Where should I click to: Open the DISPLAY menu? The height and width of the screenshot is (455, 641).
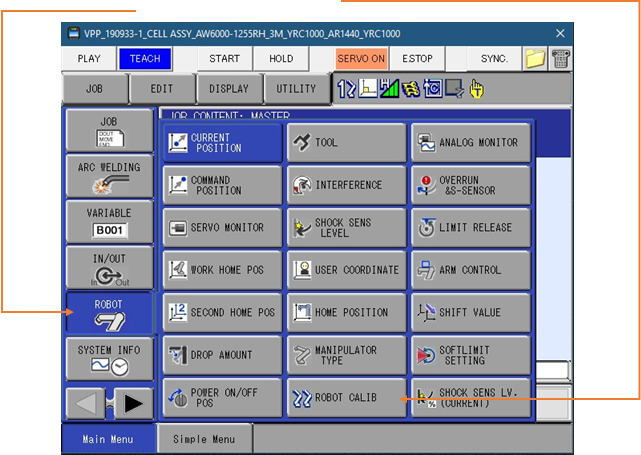(229, 89)
